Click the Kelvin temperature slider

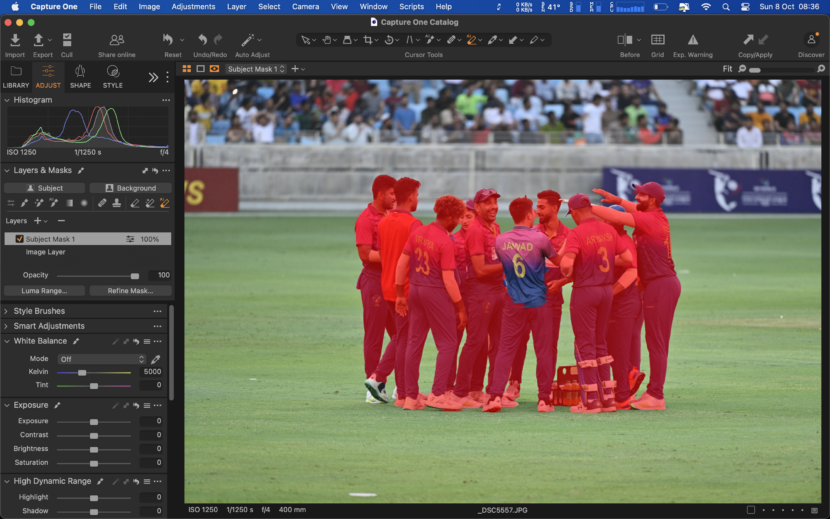coord(94,373)
